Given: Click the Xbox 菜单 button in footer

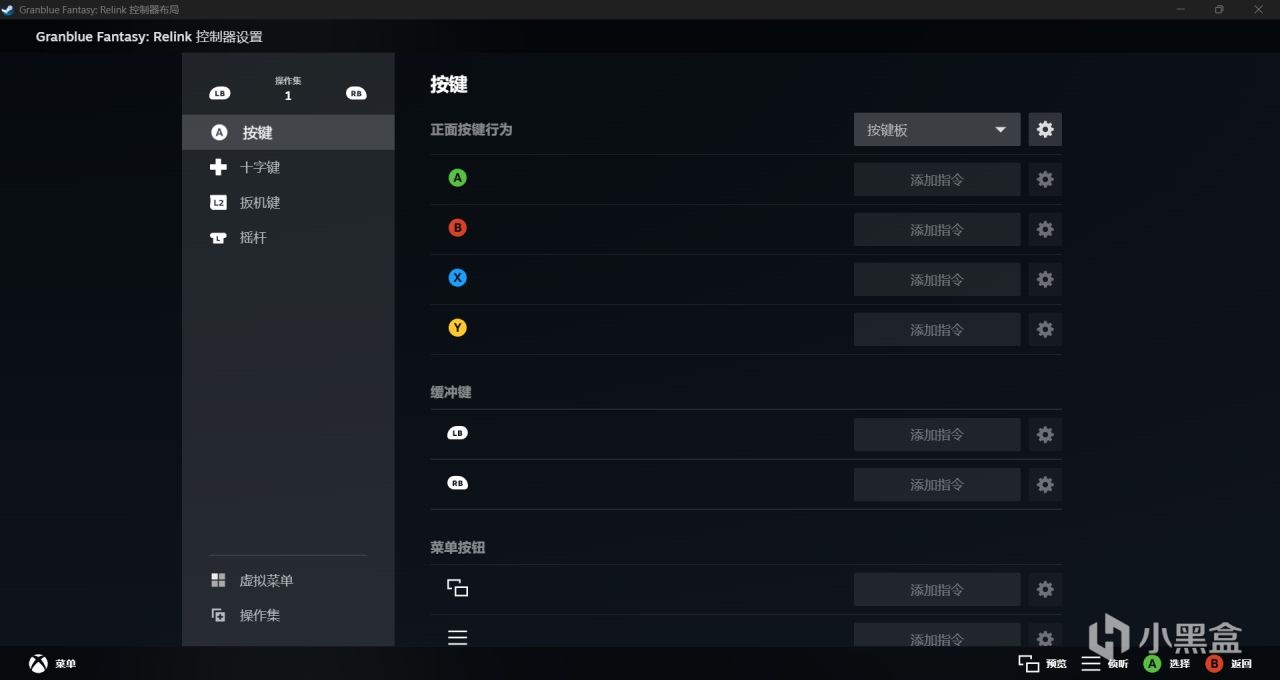Looking at the screenshot, I should (x=52, y=664).
